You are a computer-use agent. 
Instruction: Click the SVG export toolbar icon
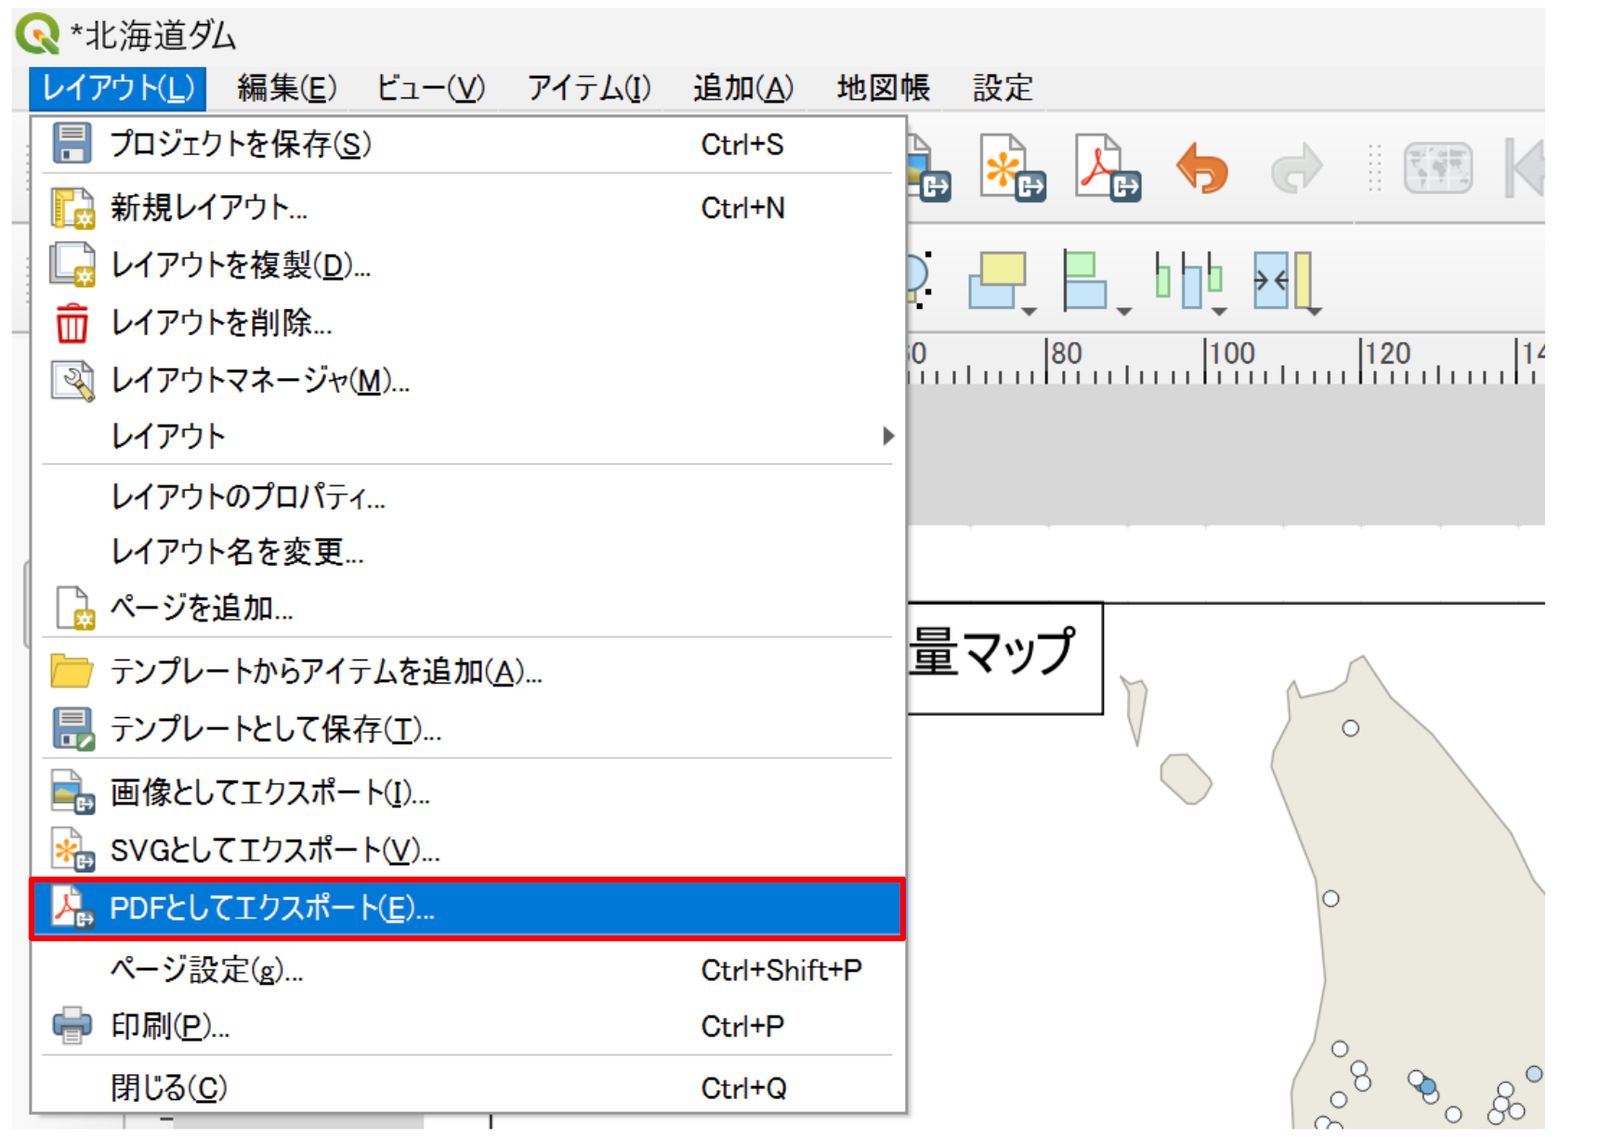[1012, 168]
